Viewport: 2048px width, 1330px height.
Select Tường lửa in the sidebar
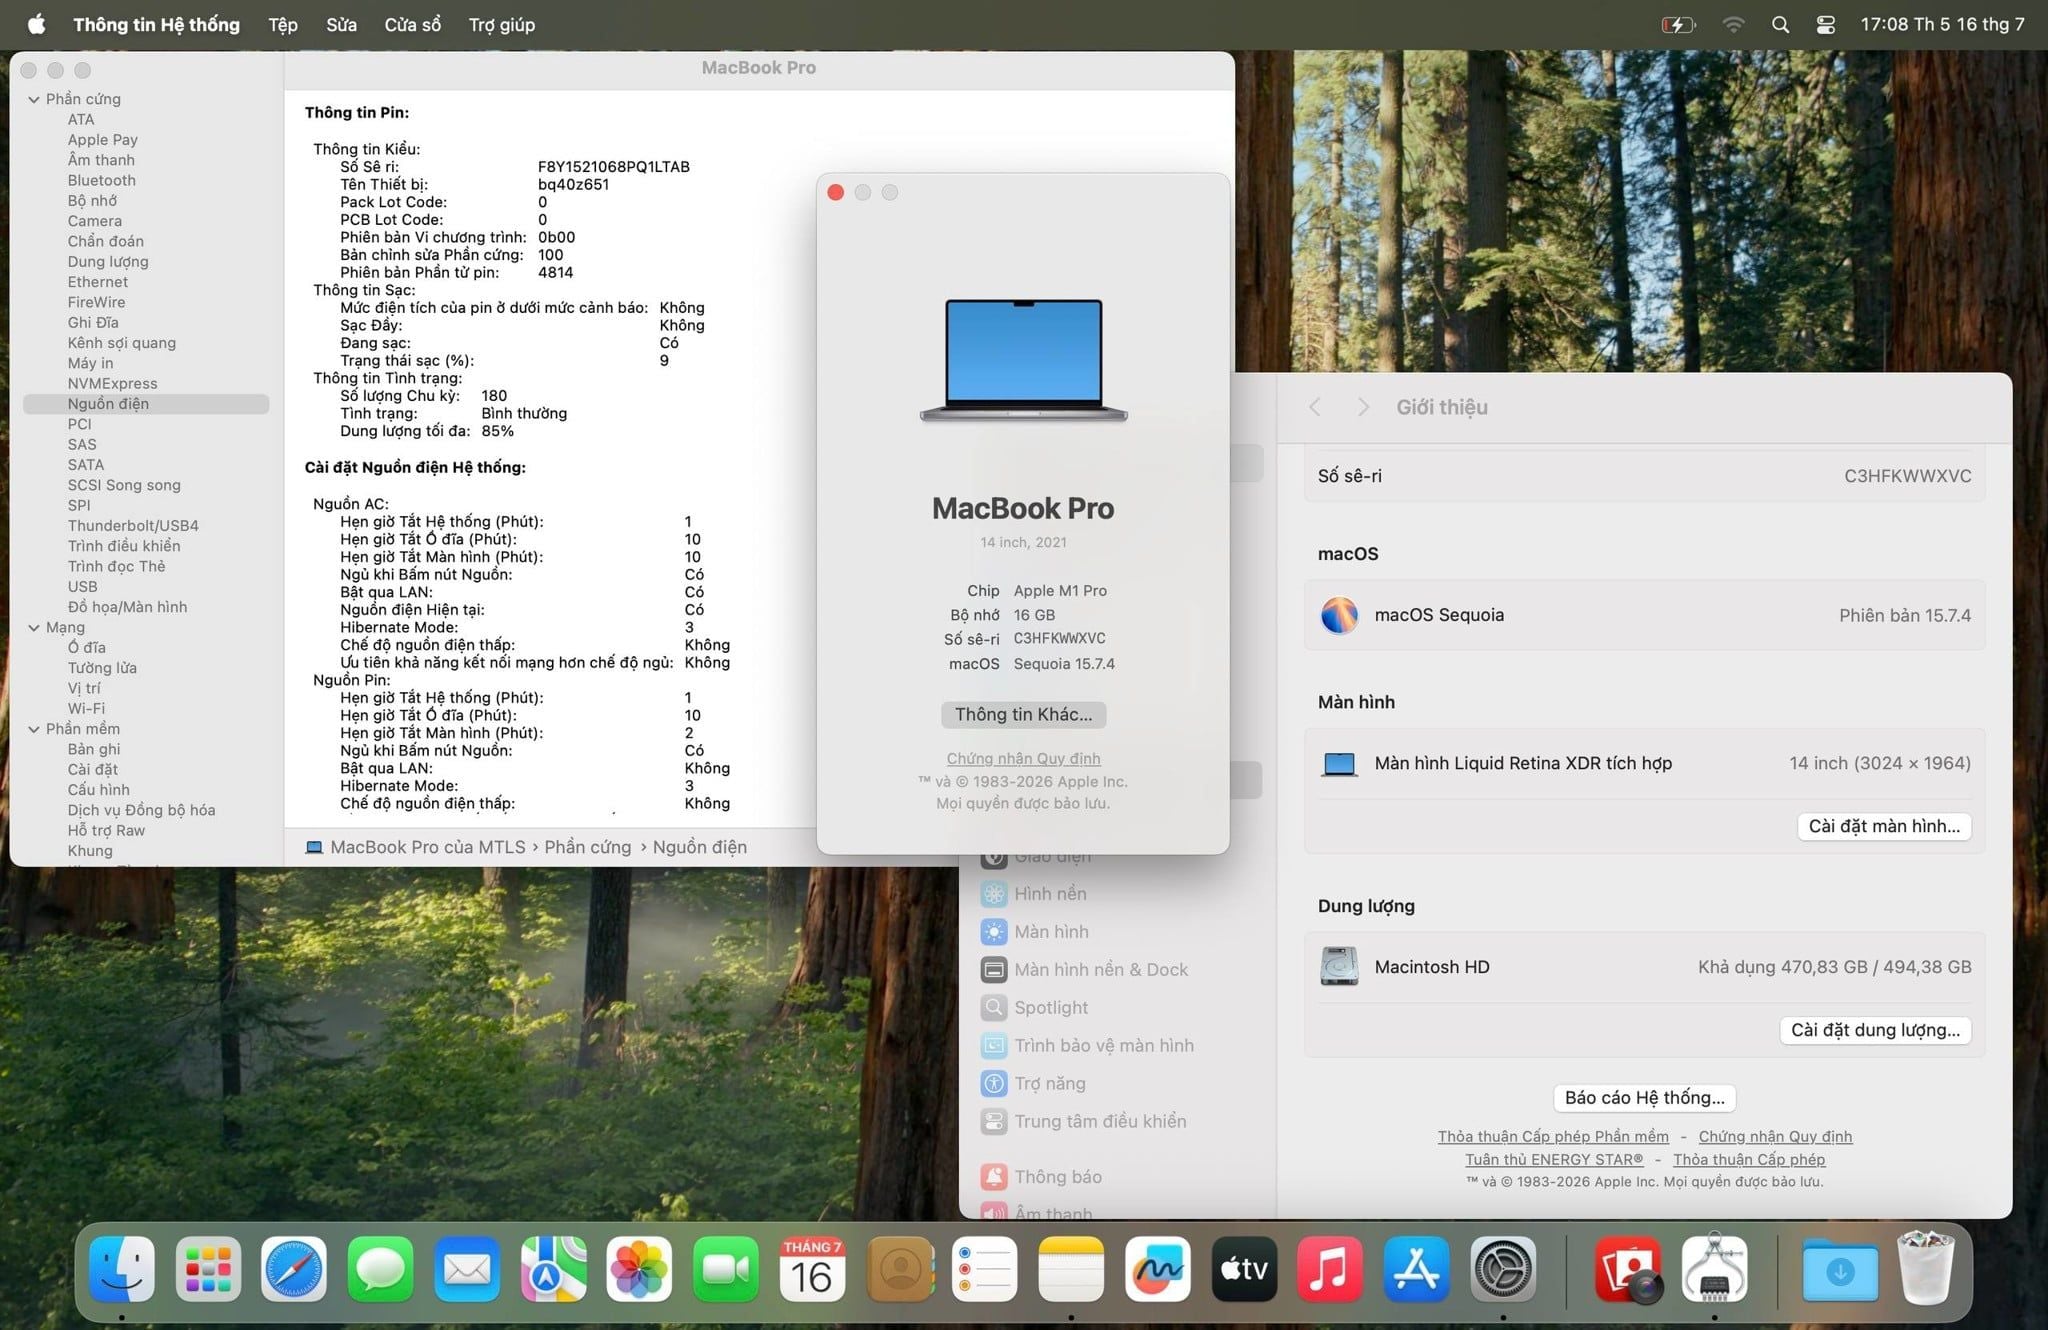(102, 668)
